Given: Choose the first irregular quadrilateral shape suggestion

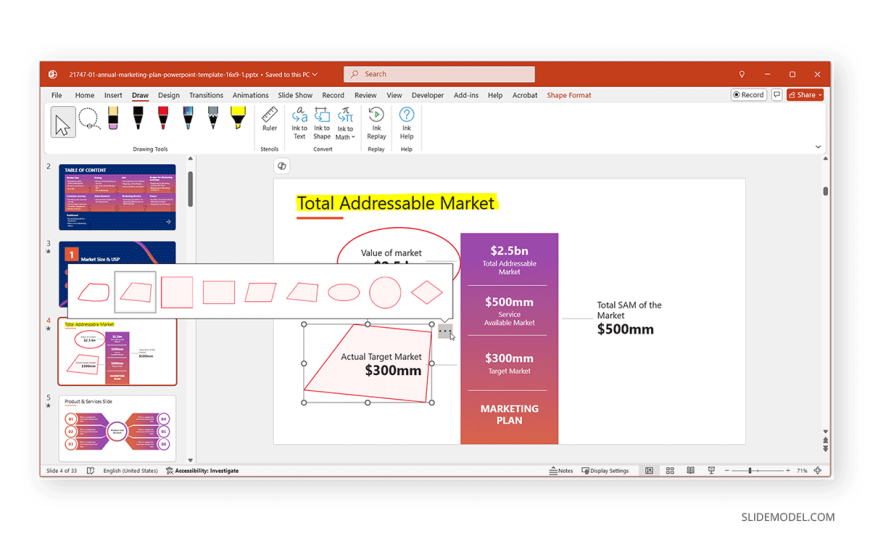Looking at the screenshot, I should tap(93, 292).
